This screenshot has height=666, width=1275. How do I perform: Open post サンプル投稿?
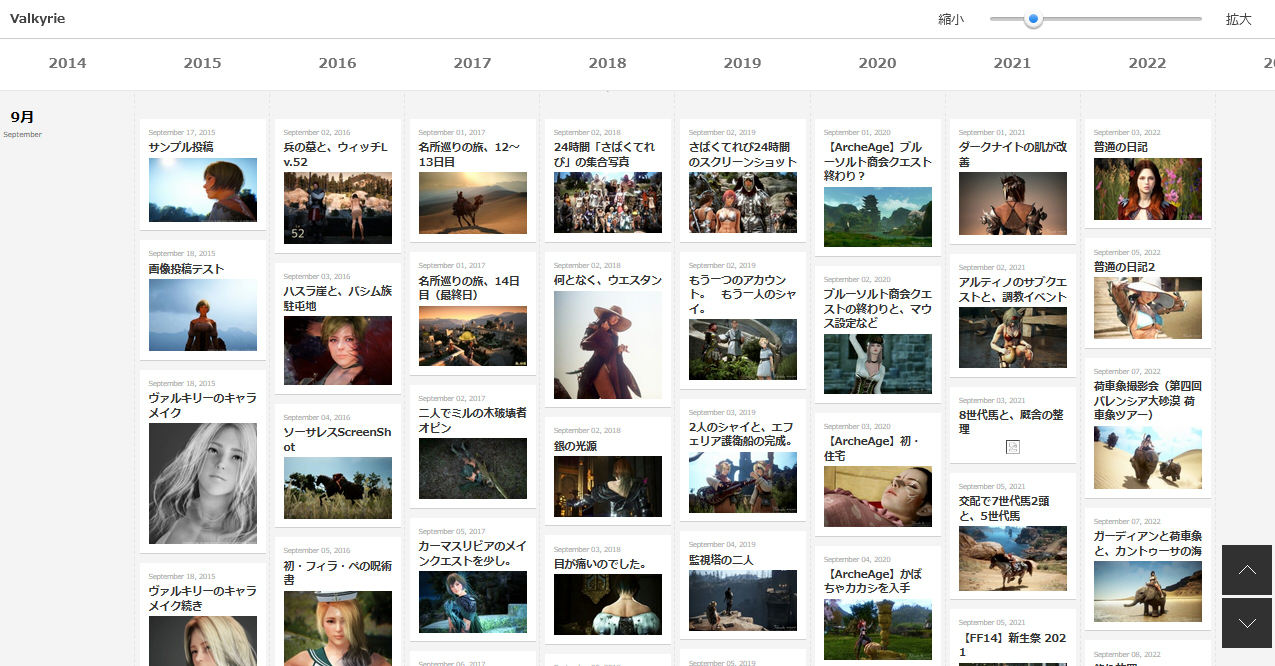181,147
